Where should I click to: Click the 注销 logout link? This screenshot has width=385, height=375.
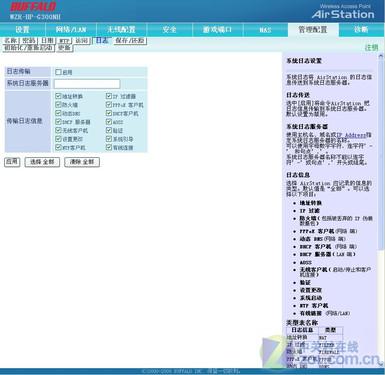click(371, 48)
